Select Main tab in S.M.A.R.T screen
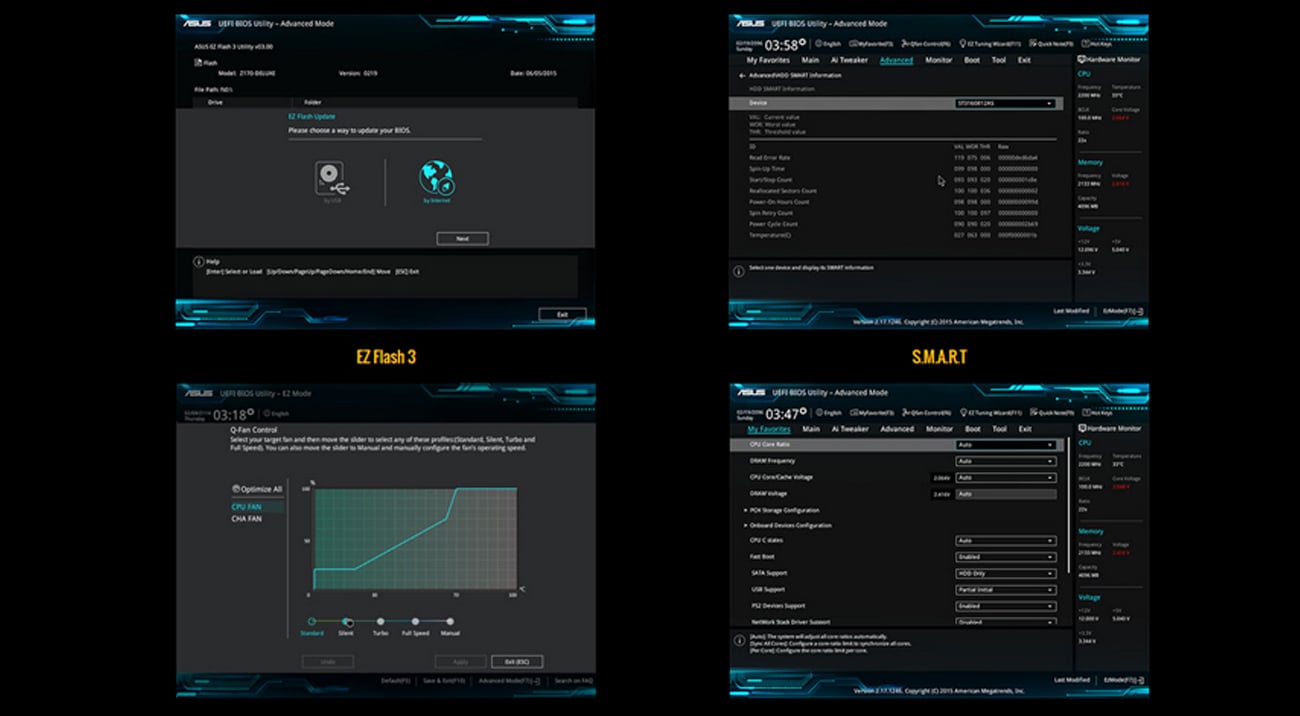 click(x=811, y=60)
